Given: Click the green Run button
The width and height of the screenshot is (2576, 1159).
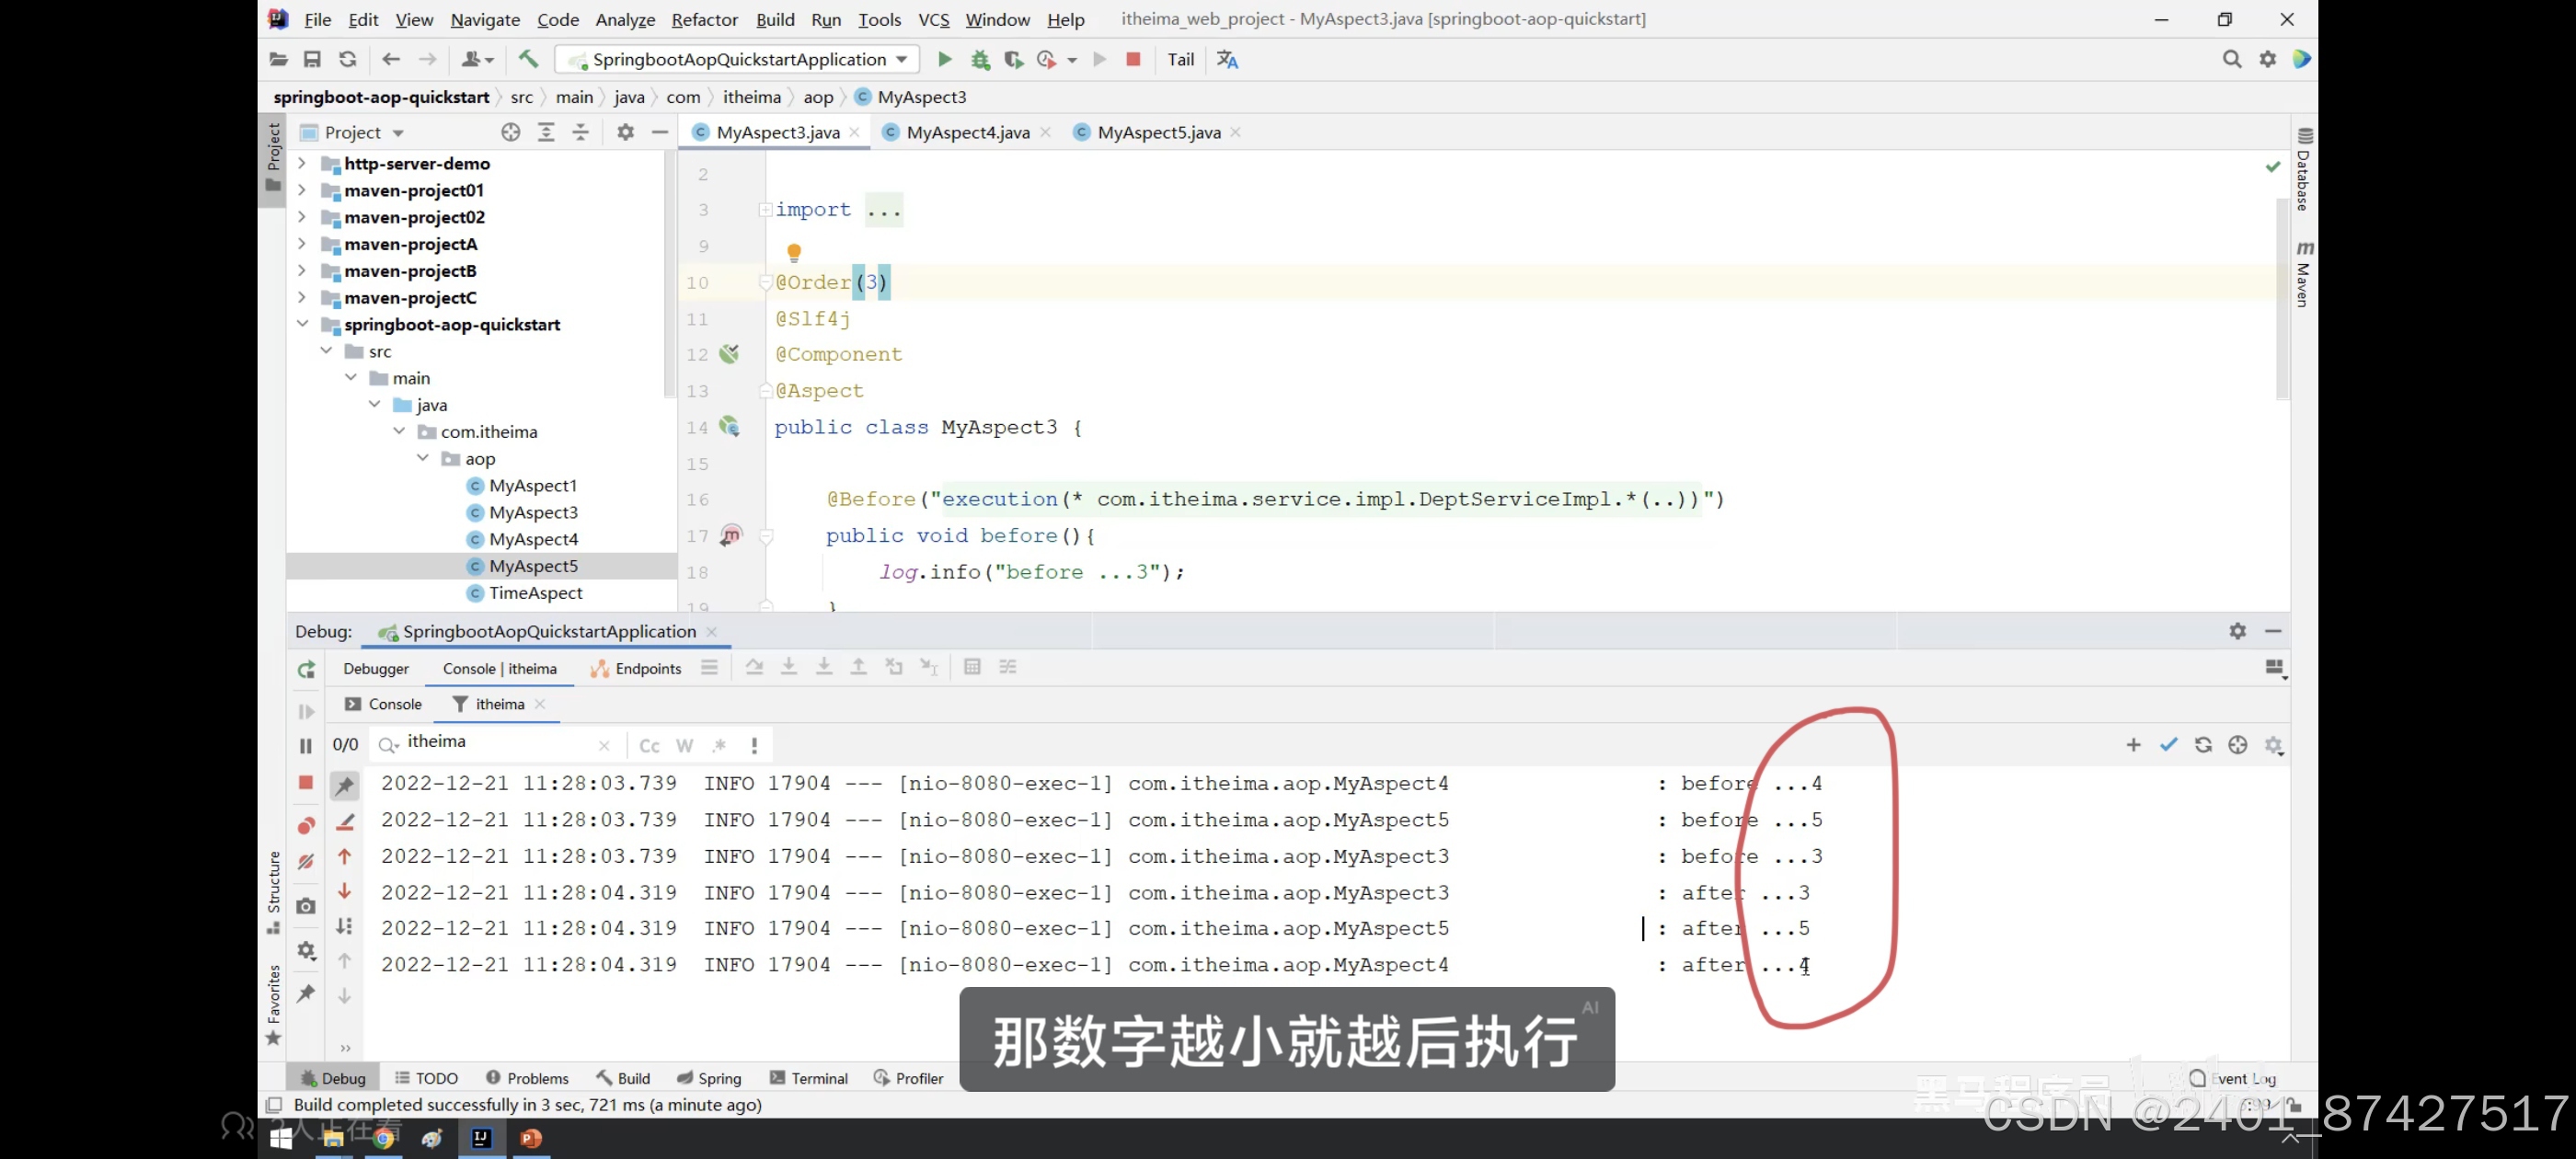Looking at the screenshot, I should point(944,59).
